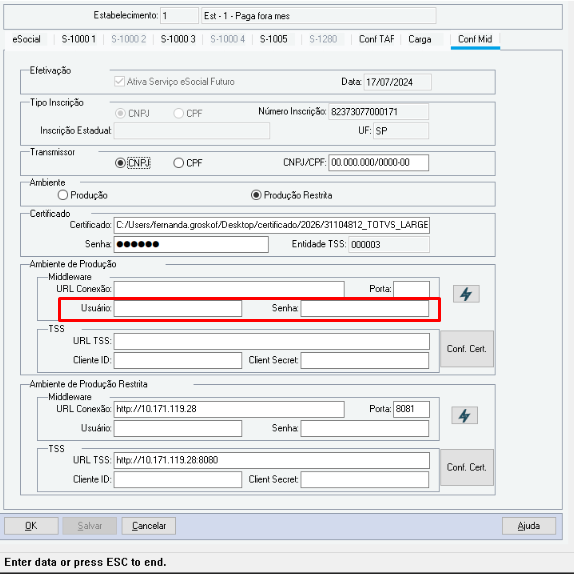The width and height of the screenshot is (574, 574).
Task: Click the establishment description field 'Est - 1 - Paga fora mes'
Action: pos(318,16)
